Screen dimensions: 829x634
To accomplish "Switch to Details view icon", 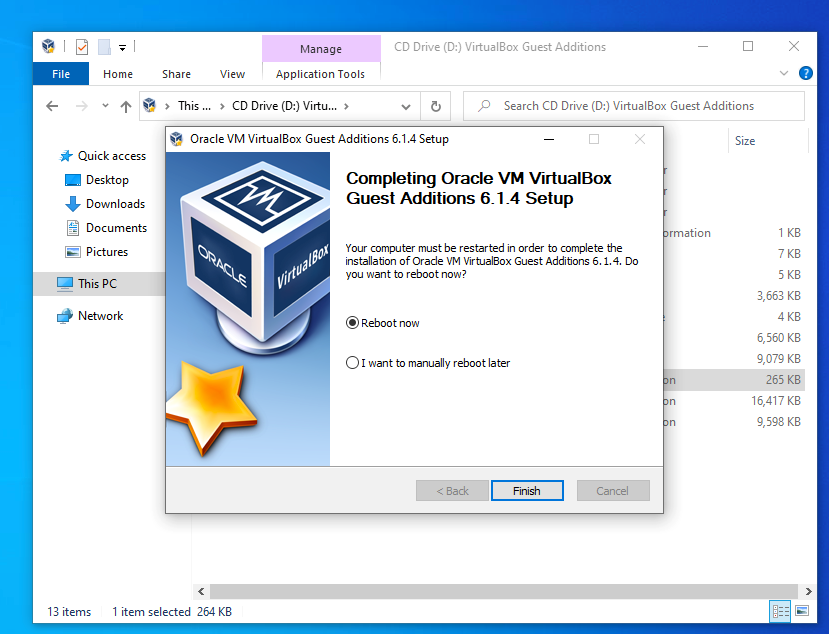I will point(780,611).
